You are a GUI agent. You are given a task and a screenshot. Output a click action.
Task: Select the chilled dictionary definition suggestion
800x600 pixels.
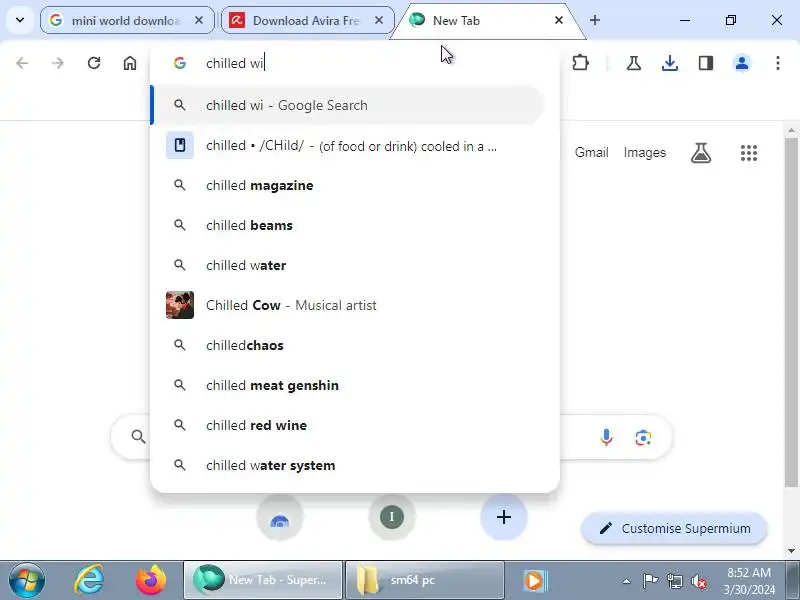348,145
